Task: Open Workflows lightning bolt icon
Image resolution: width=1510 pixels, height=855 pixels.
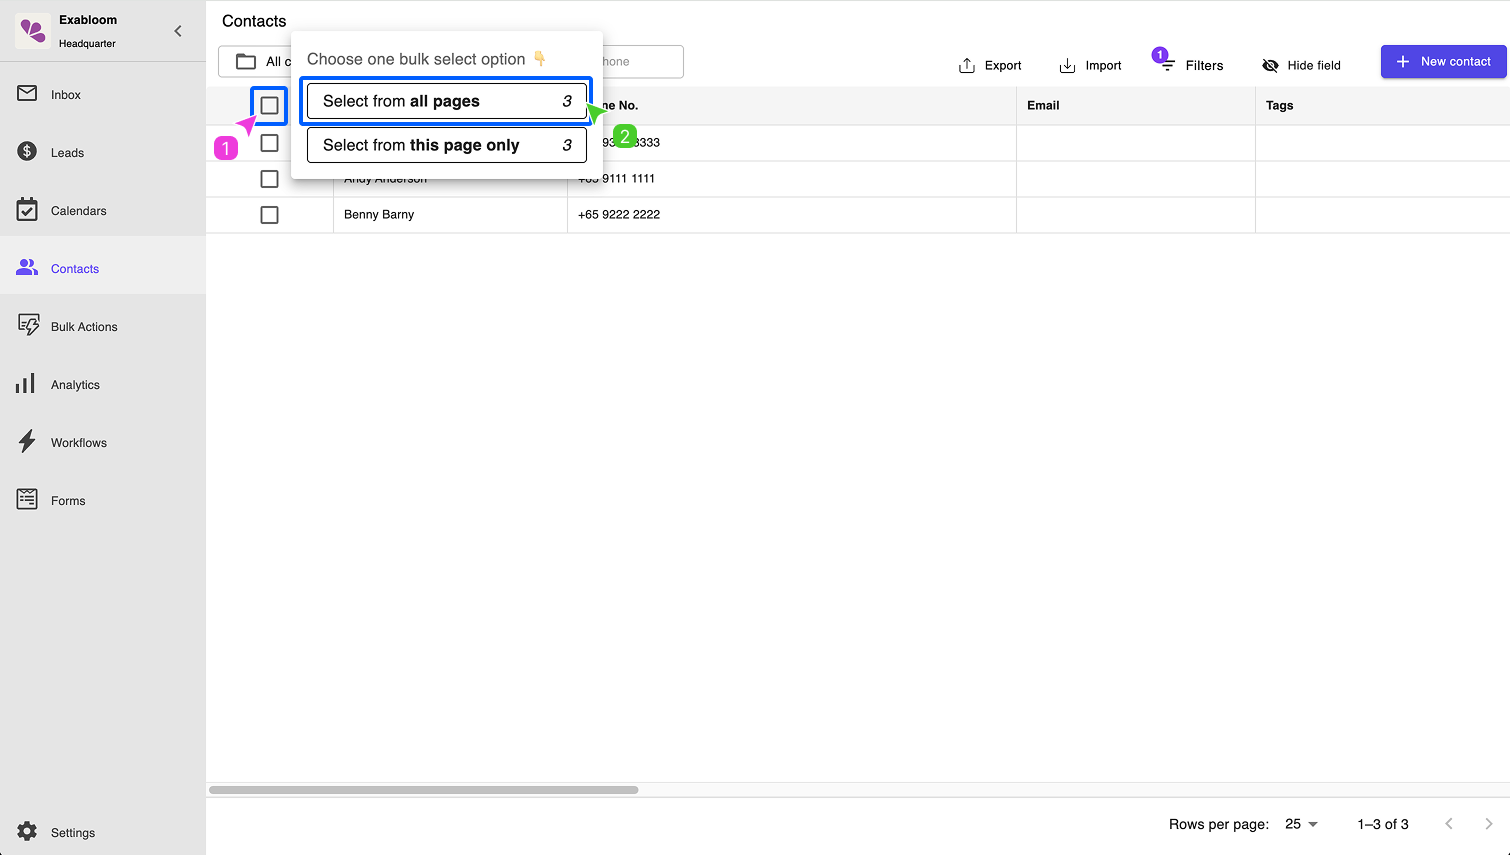Action: (x=27, y=442)
